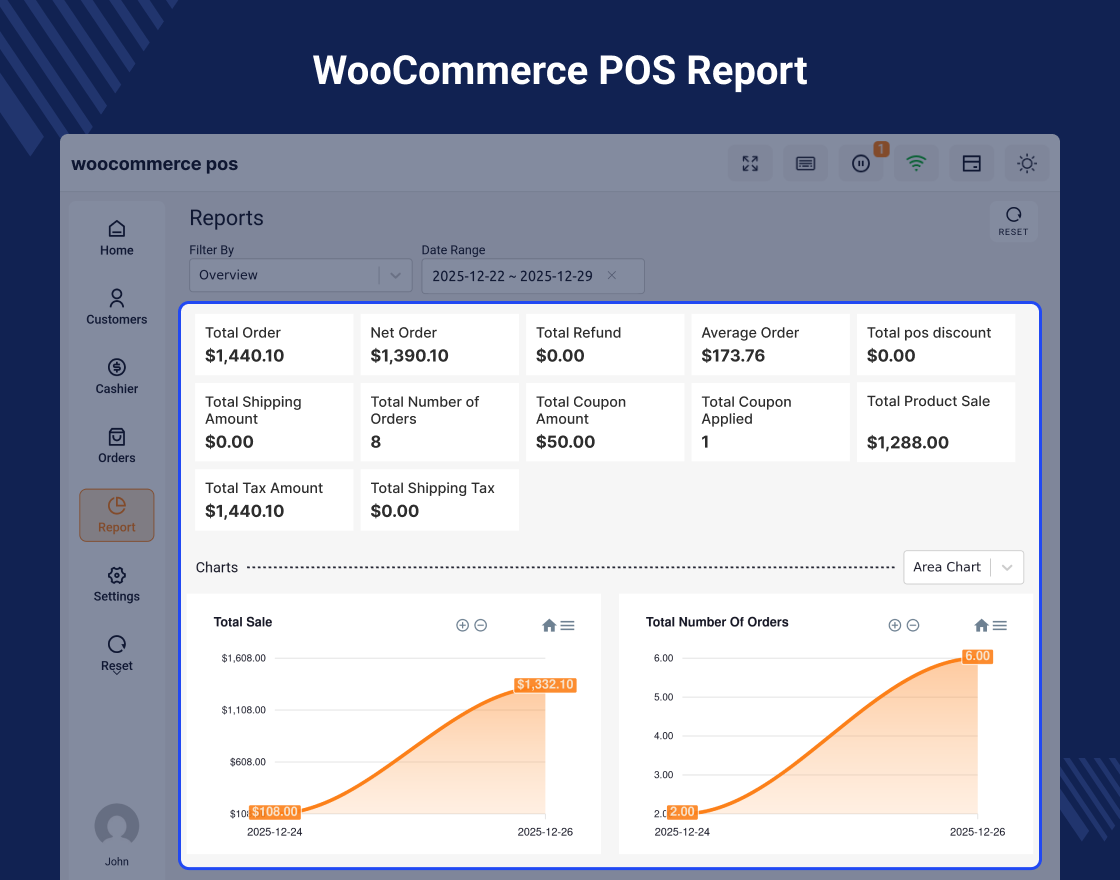1120x880 pixels.
Task: Click the Area Chart dropdown chevron
Action: tap(1007, 568)
